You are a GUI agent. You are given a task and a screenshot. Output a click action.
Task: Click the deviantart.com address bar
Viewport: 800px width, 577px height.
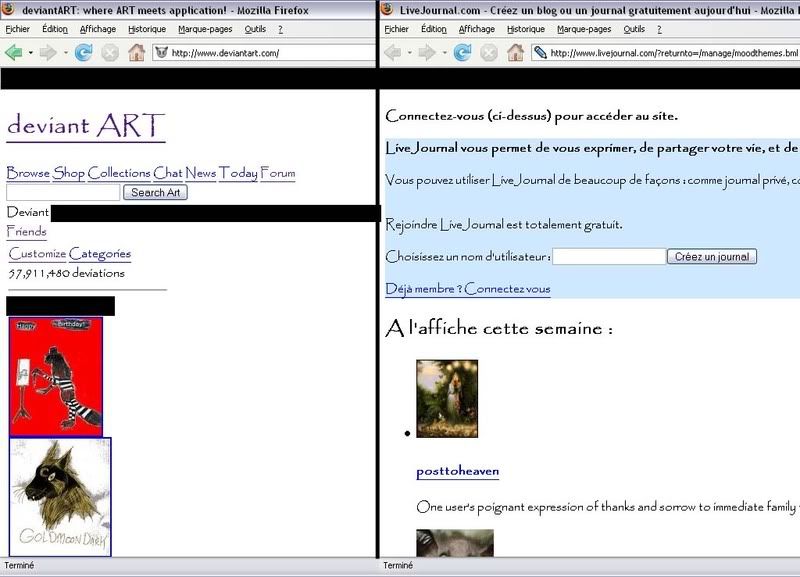(264, 53)
